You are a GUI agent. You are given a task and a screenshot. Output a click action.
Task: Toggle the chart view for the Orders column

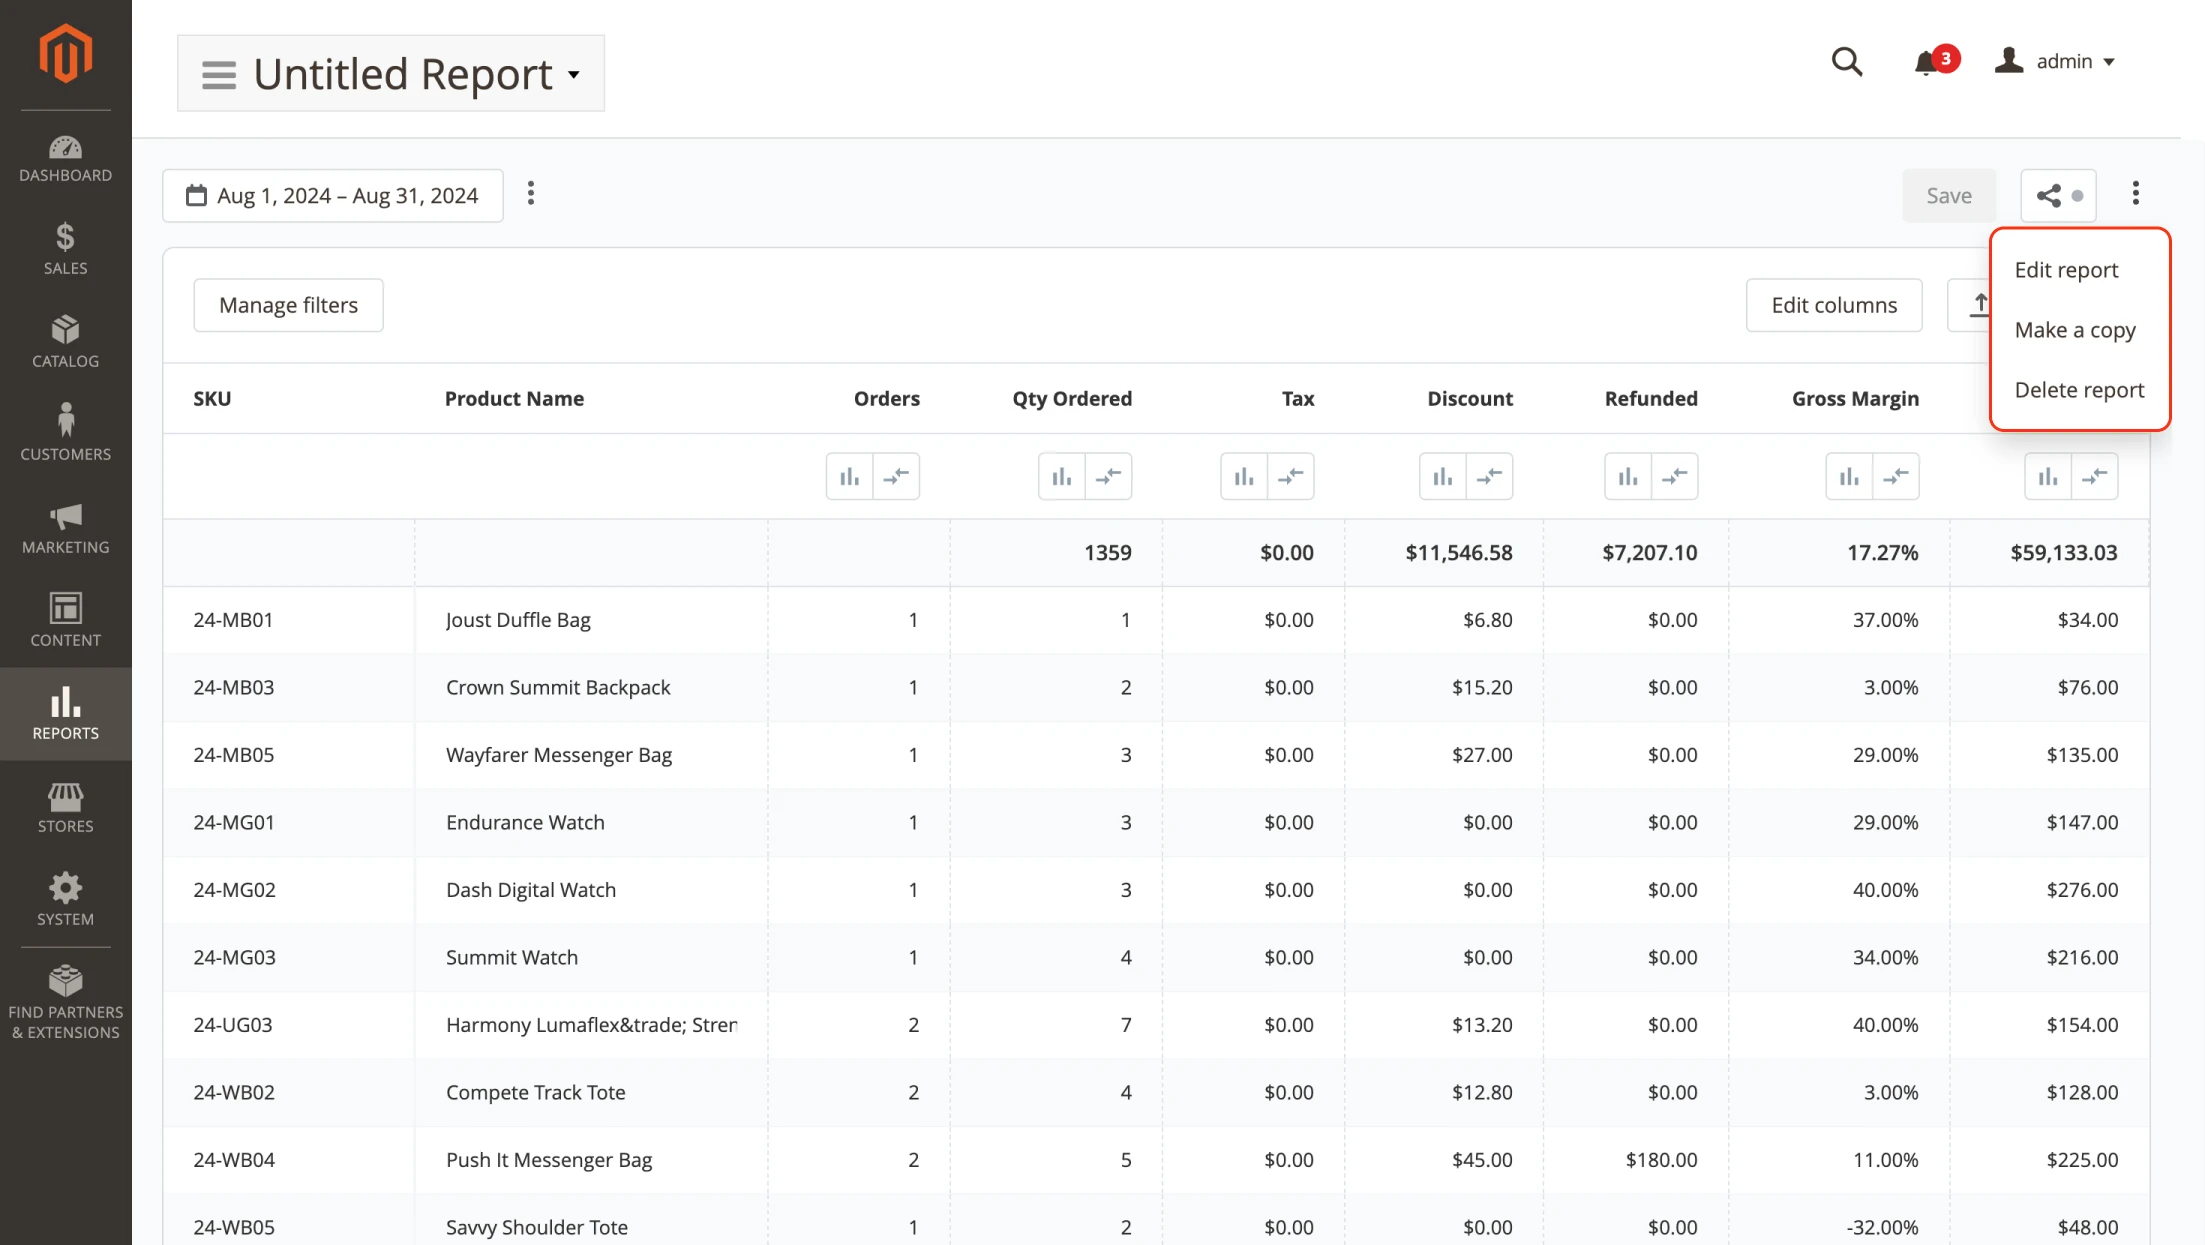coord(849,476)
